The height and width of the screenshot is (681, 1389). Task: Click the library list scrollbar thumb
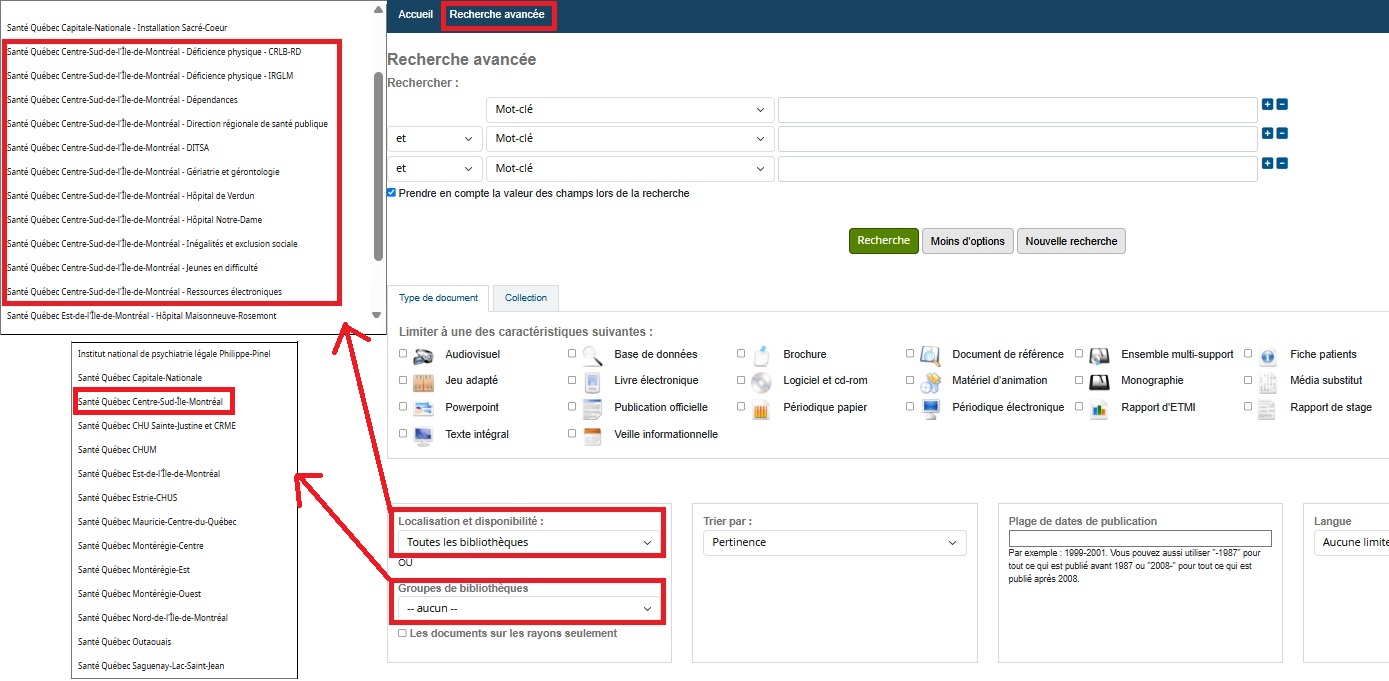(377, 166)
